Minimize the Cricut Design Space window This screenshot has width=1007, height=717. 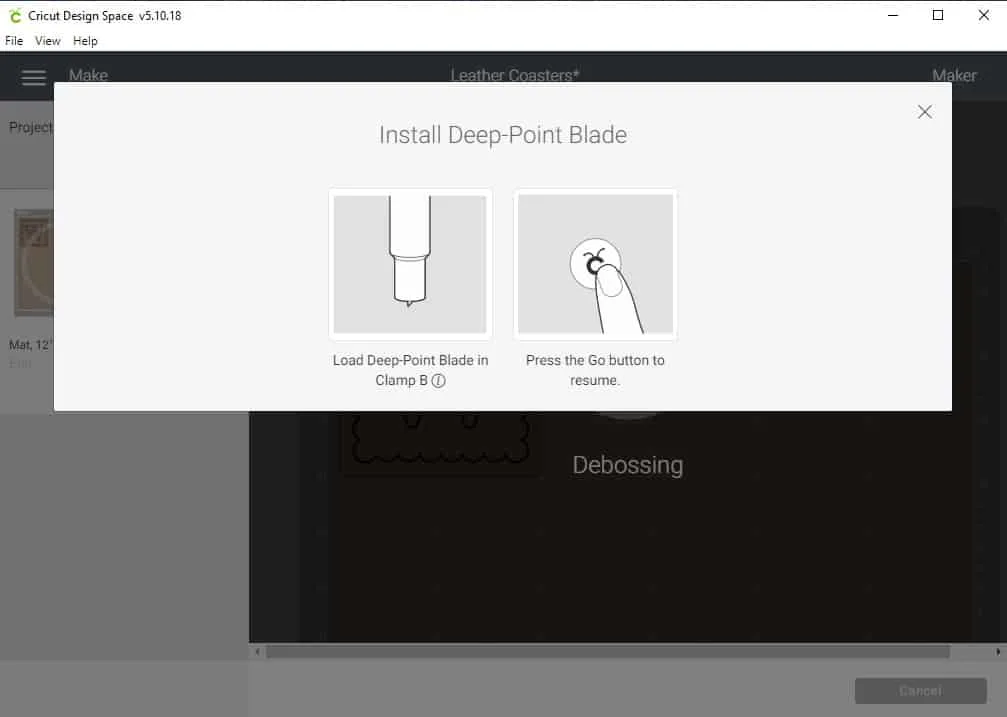tap(893, 15)
